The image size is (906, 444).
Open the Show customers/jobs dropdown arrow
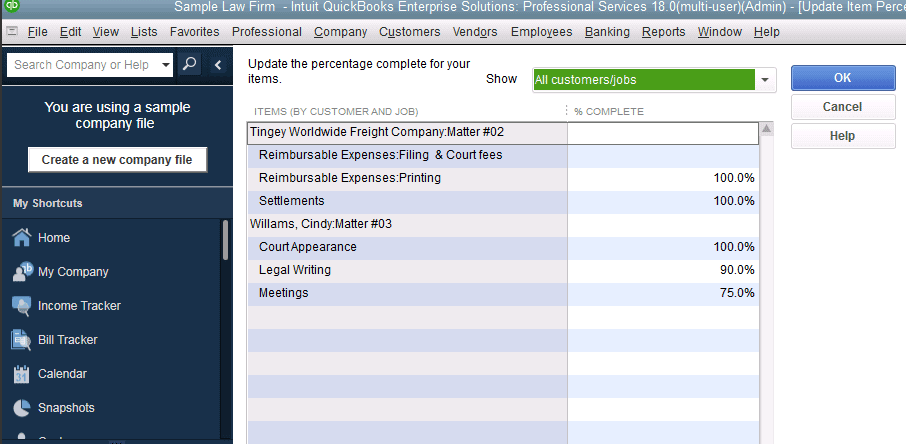point(765,80)
